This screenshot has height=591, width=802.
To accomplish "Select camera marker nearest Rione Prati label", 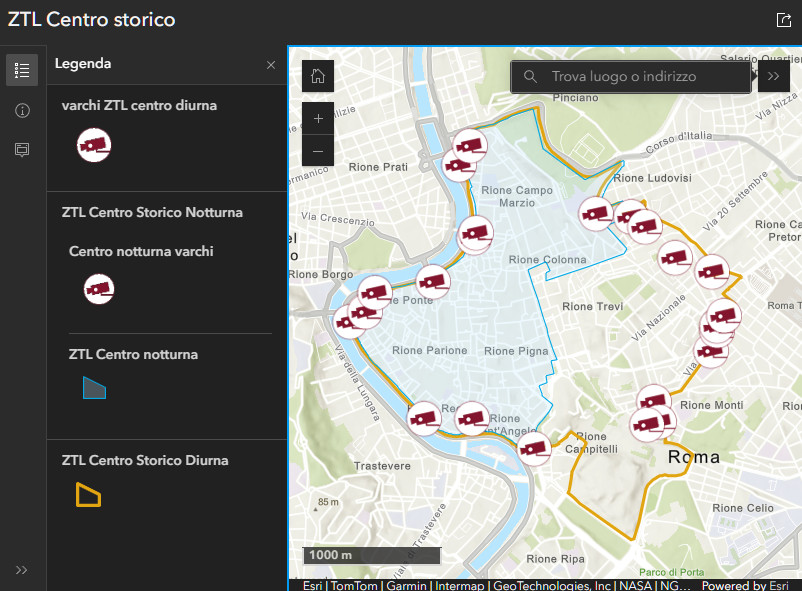I will point(459,165).
